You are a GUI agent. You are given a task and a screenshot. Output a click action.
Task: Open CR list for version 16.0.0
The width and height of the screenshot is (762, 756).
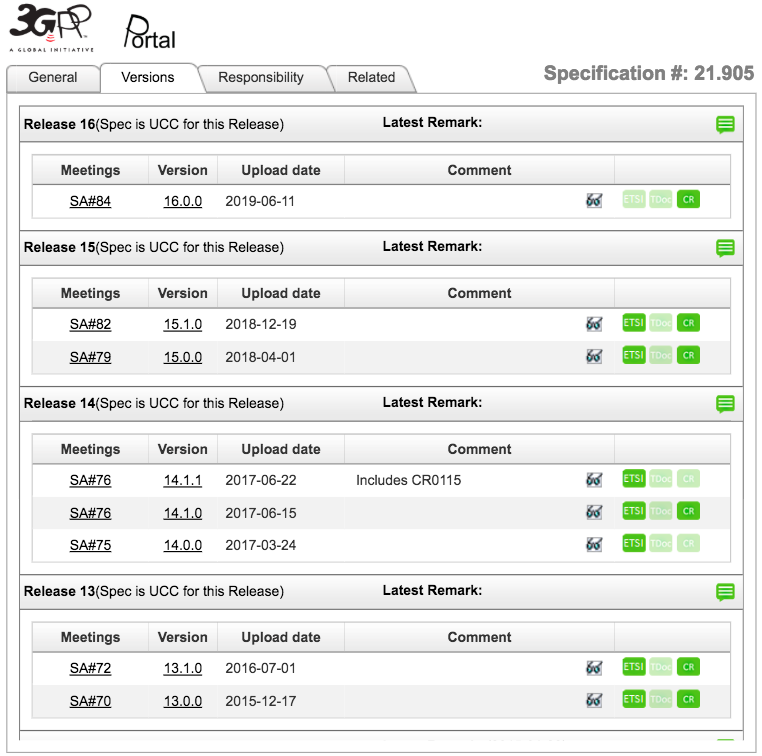[688, 199]
